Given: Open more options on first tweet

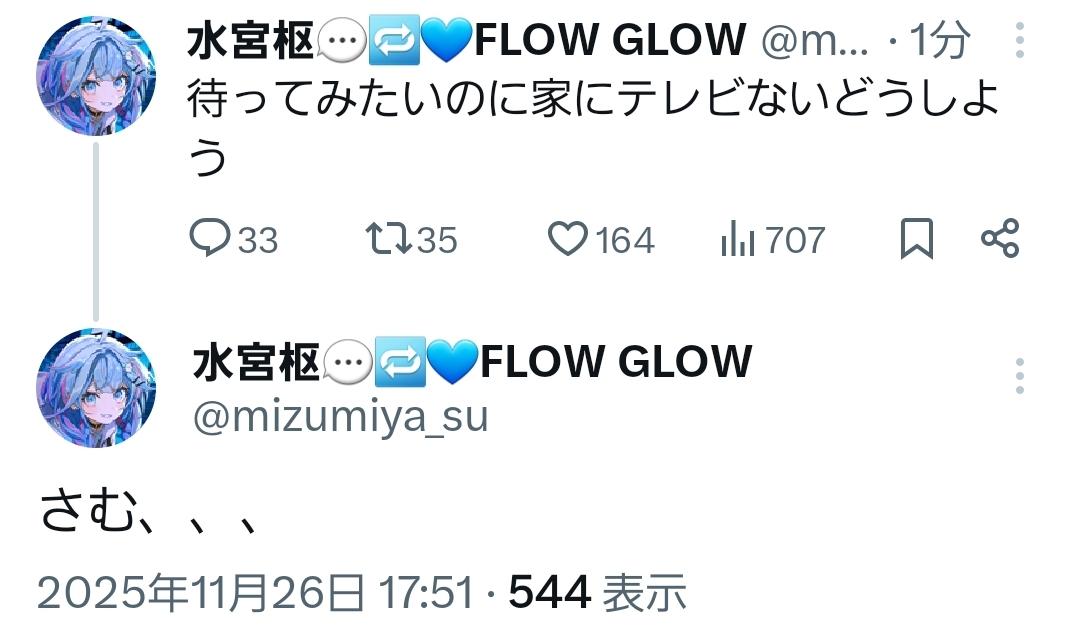Looking at the screenshot, I should coord(1020,40).
